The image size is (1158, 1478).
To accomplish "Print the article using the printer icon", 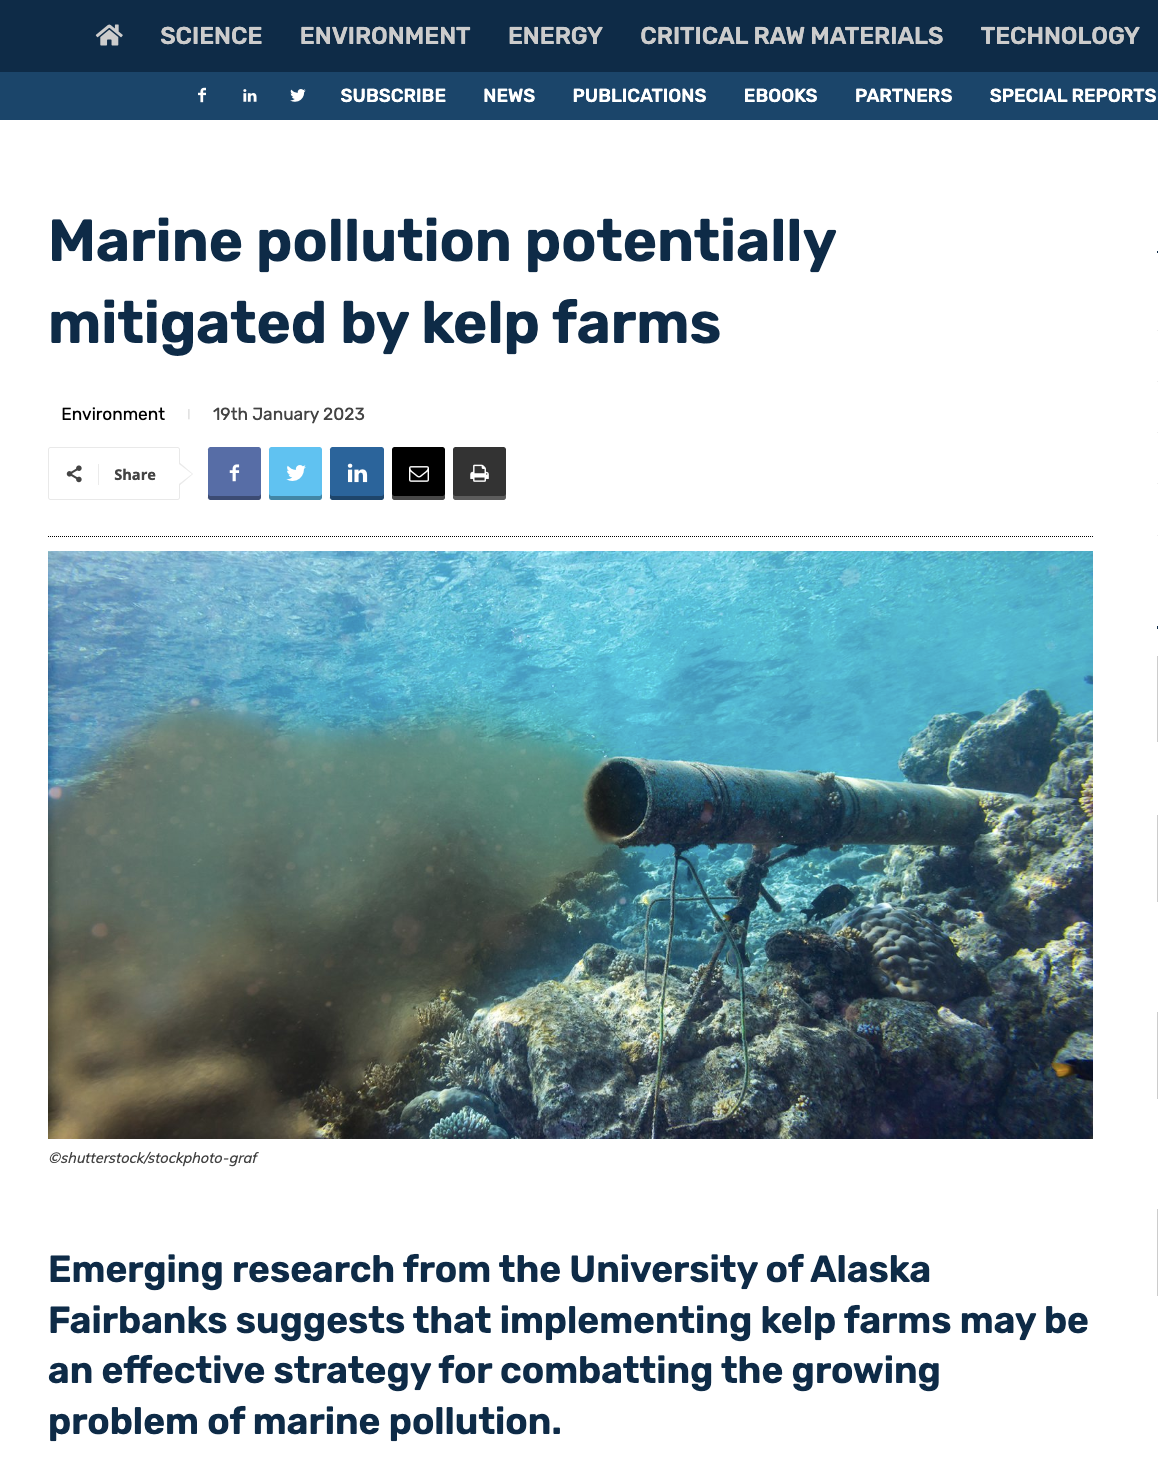I will click(x=479, y=473).
